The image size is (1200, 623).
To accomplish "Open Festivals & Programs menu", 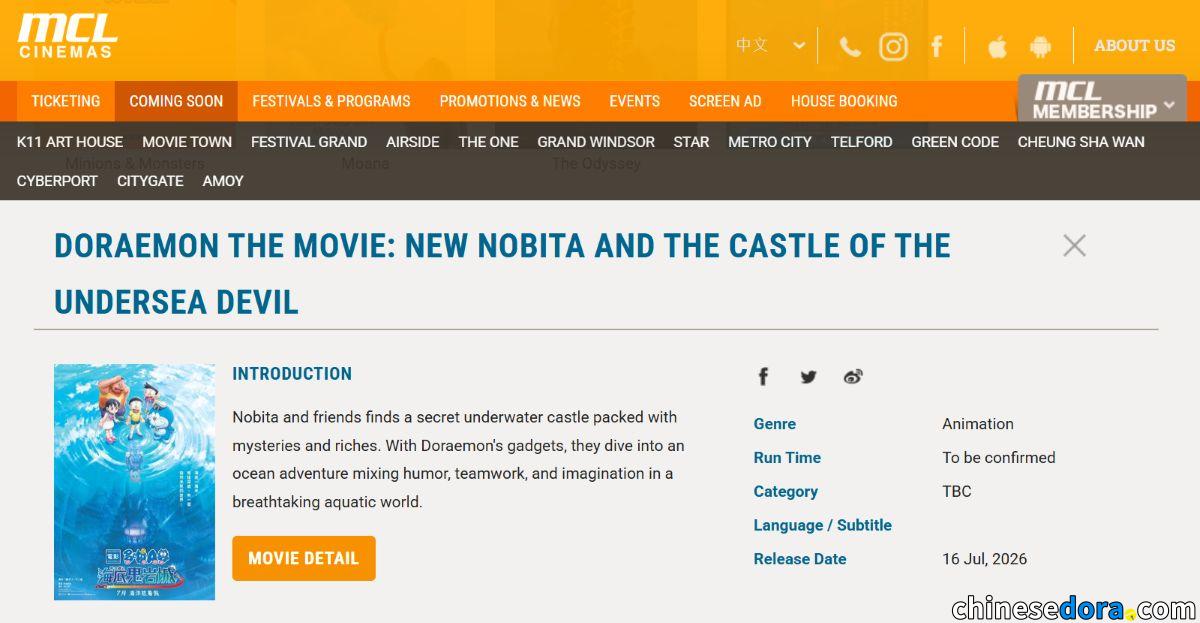I will (x=331, y=101).
